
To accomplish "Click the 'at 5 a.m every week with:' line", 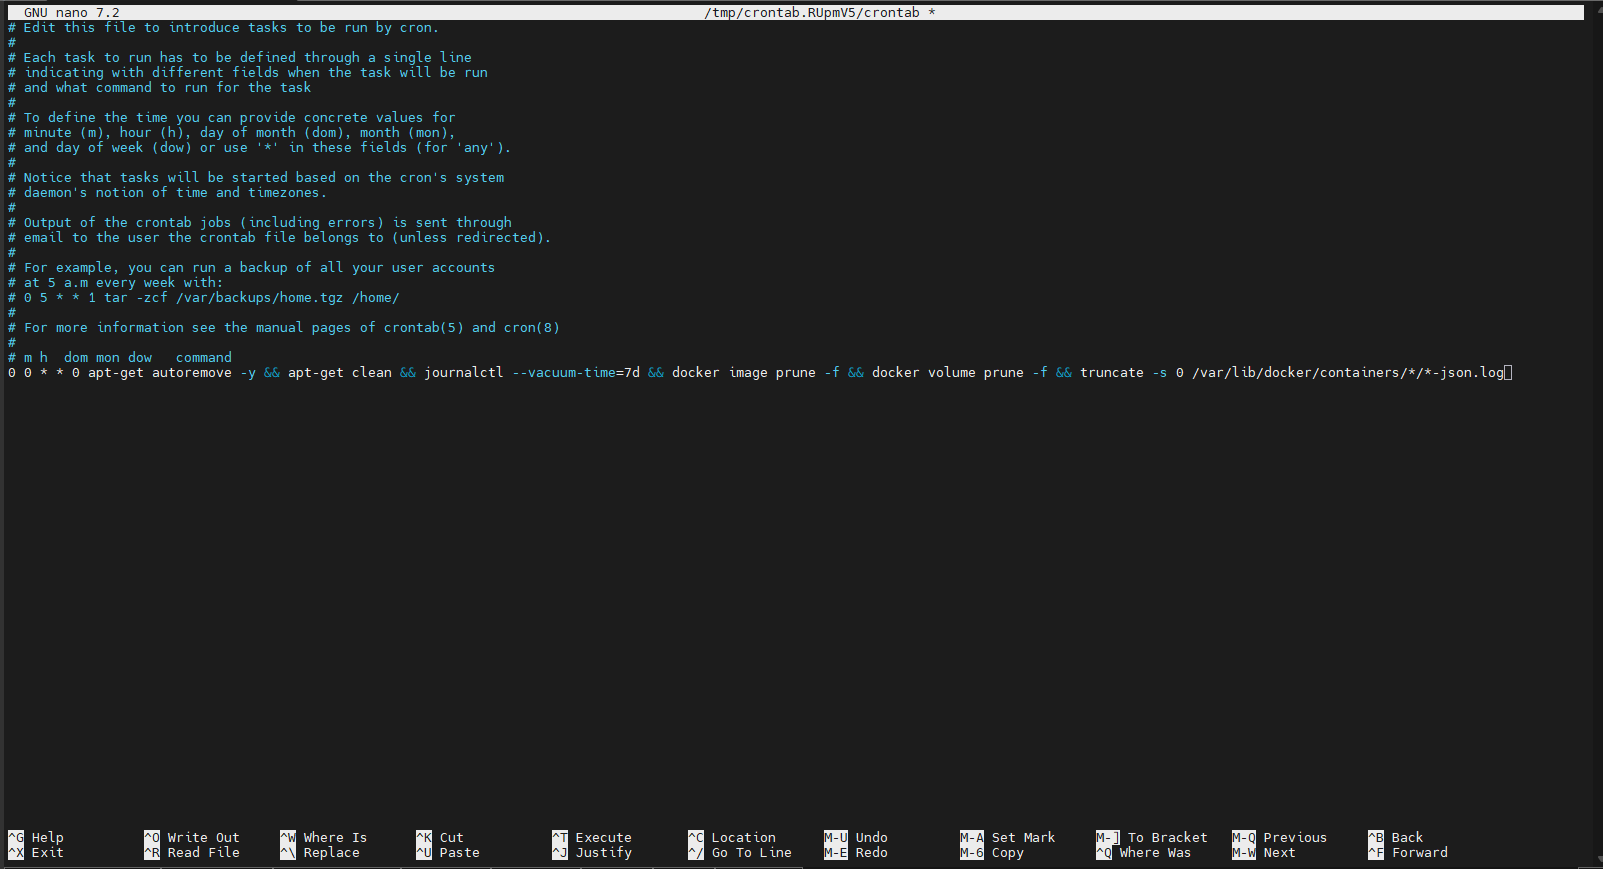I will [116, 283].
